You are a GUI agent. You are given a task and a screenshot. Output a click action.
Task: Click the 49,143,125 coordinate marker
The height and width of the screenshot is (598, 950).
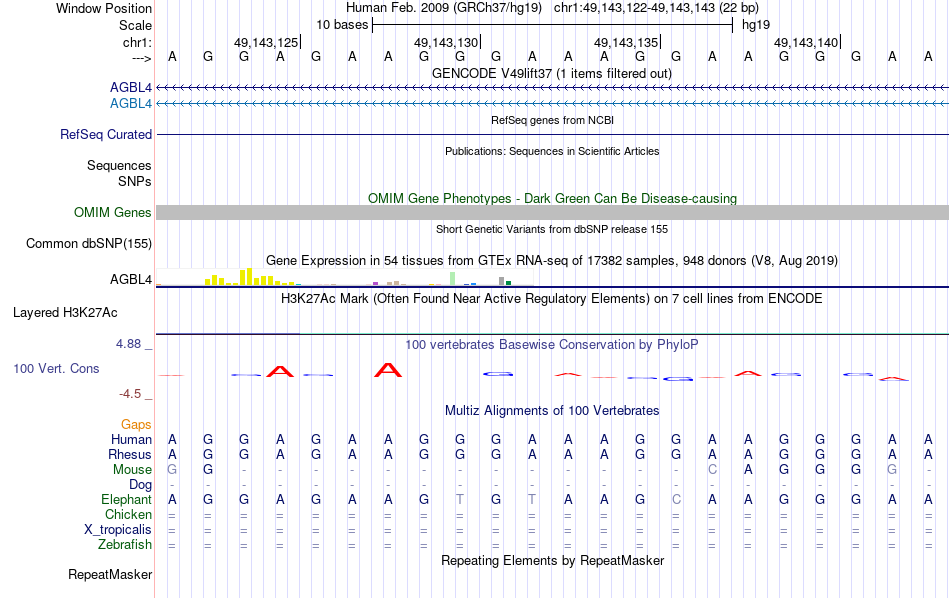coord(266,42)
